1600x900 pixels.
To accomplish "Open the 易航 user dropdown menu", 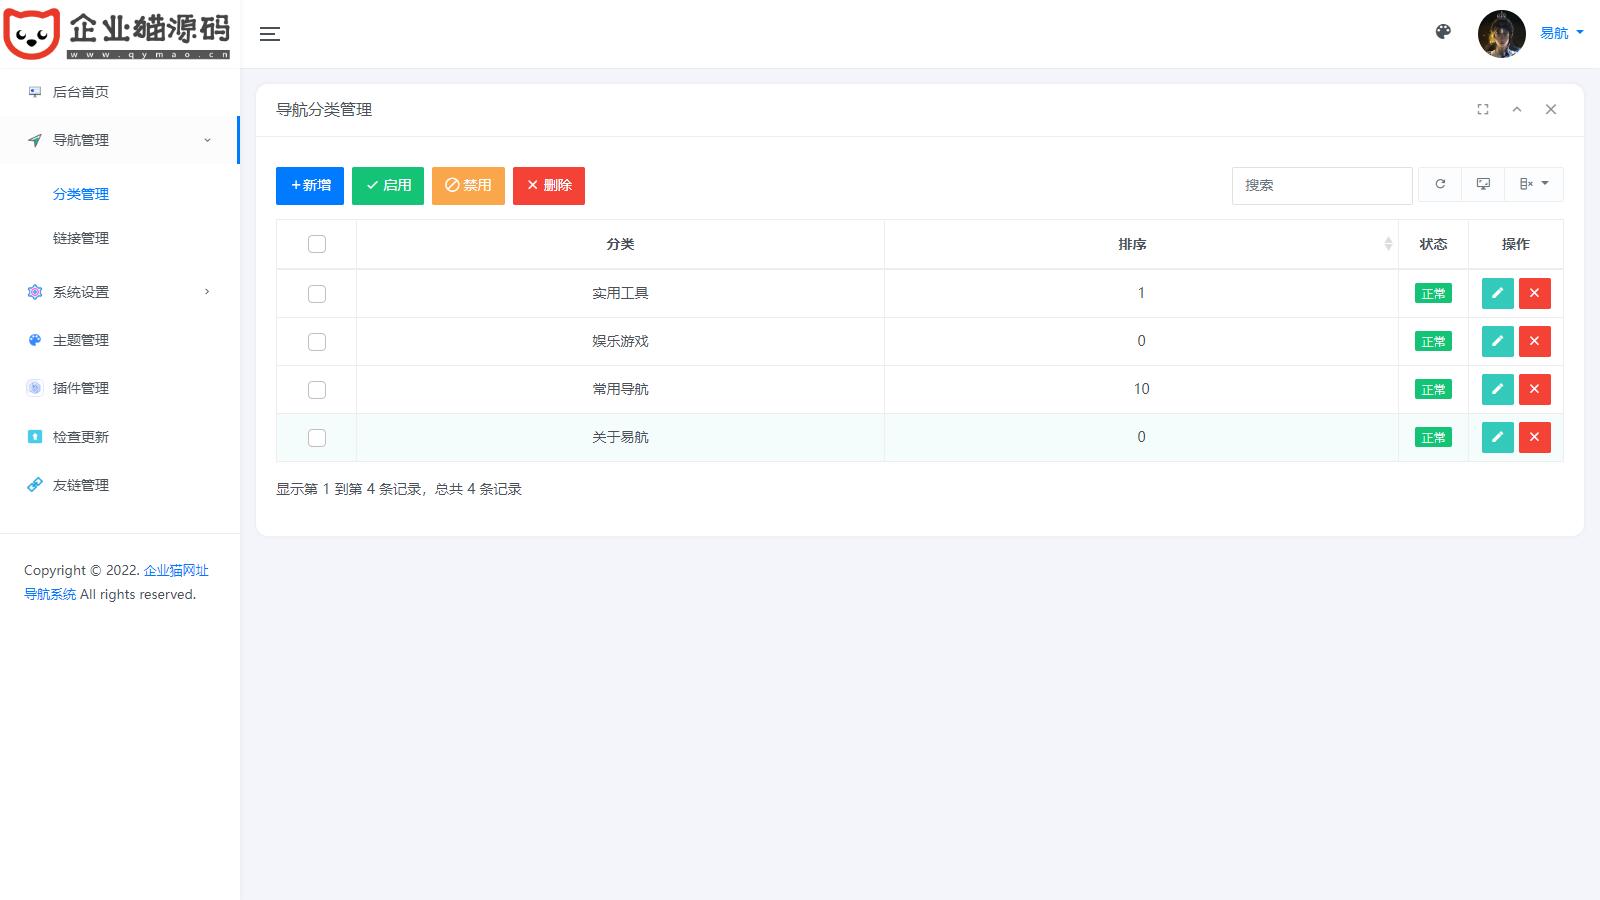I will [x=1560, y=33].
